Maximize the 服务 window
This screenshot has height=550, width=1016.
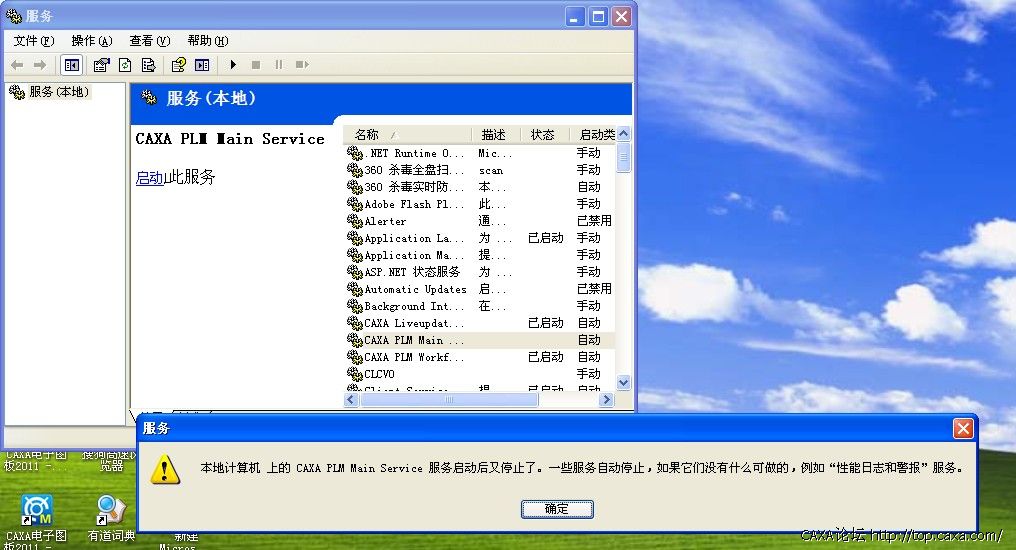598,16
